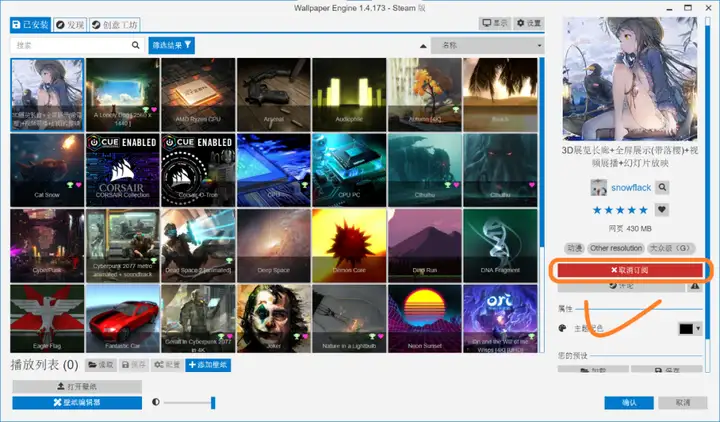Choose the CPU PC wallpaper
This screenshot has height=422, width=720.
[349, 170]
